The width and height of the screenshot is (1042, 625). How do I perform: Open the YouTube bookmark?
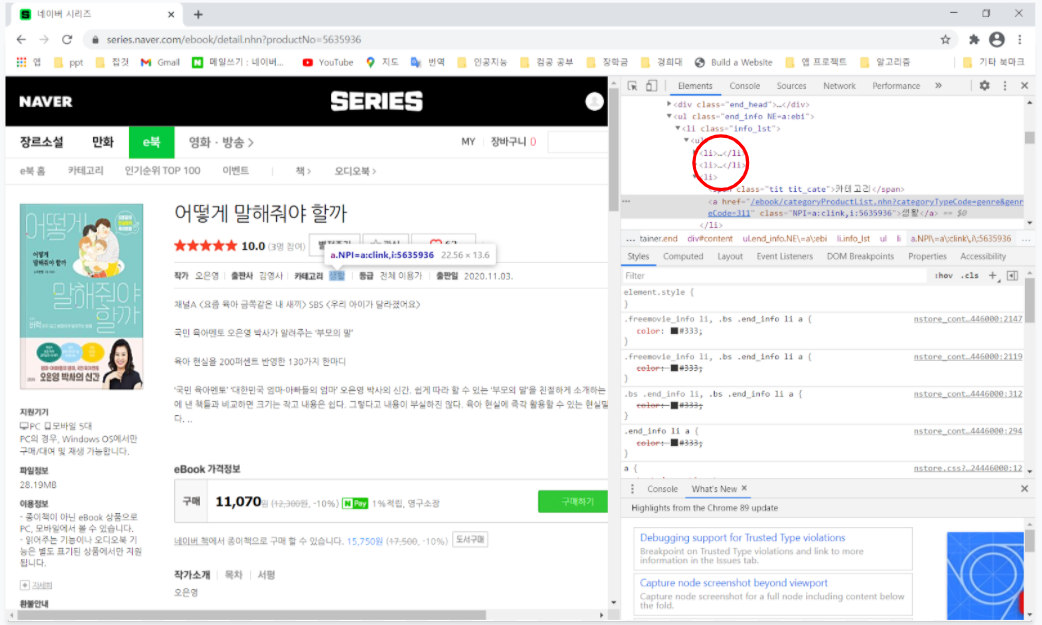pyautogui.click(x=328, y=62)
